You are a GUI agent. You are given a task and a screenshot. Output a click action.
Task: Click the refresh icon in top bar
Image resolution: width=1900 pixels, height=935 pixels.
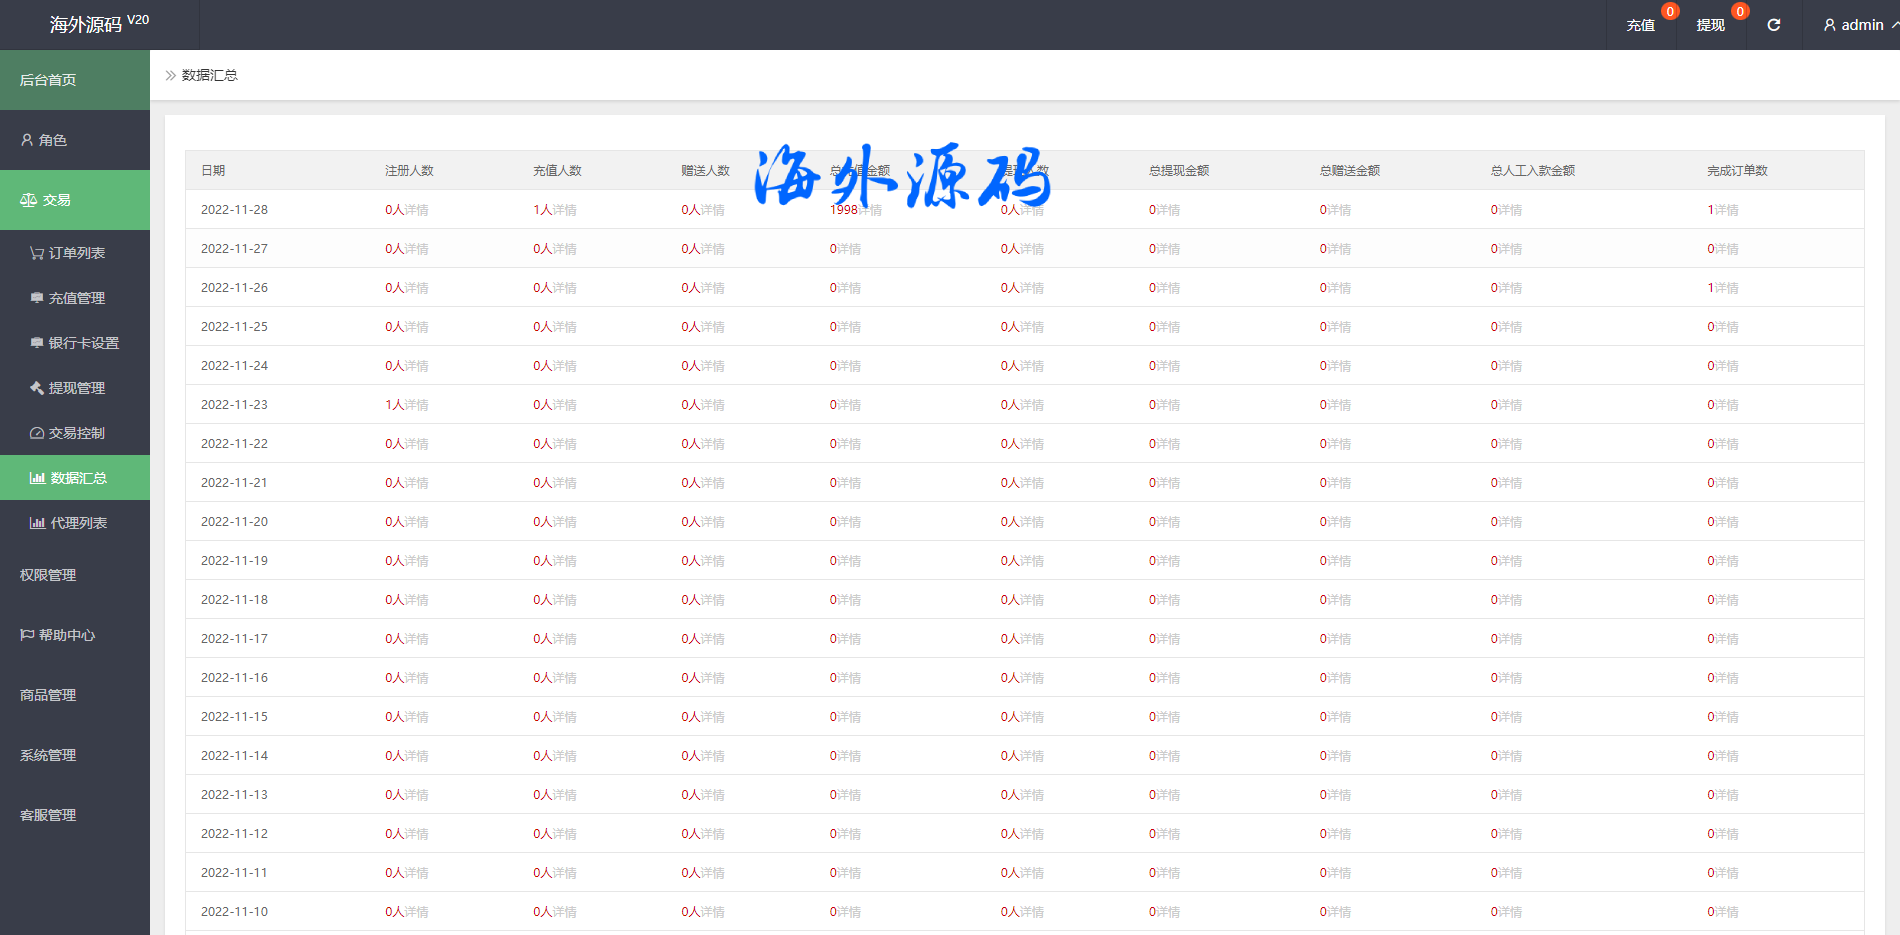(x=1773, y=25)
